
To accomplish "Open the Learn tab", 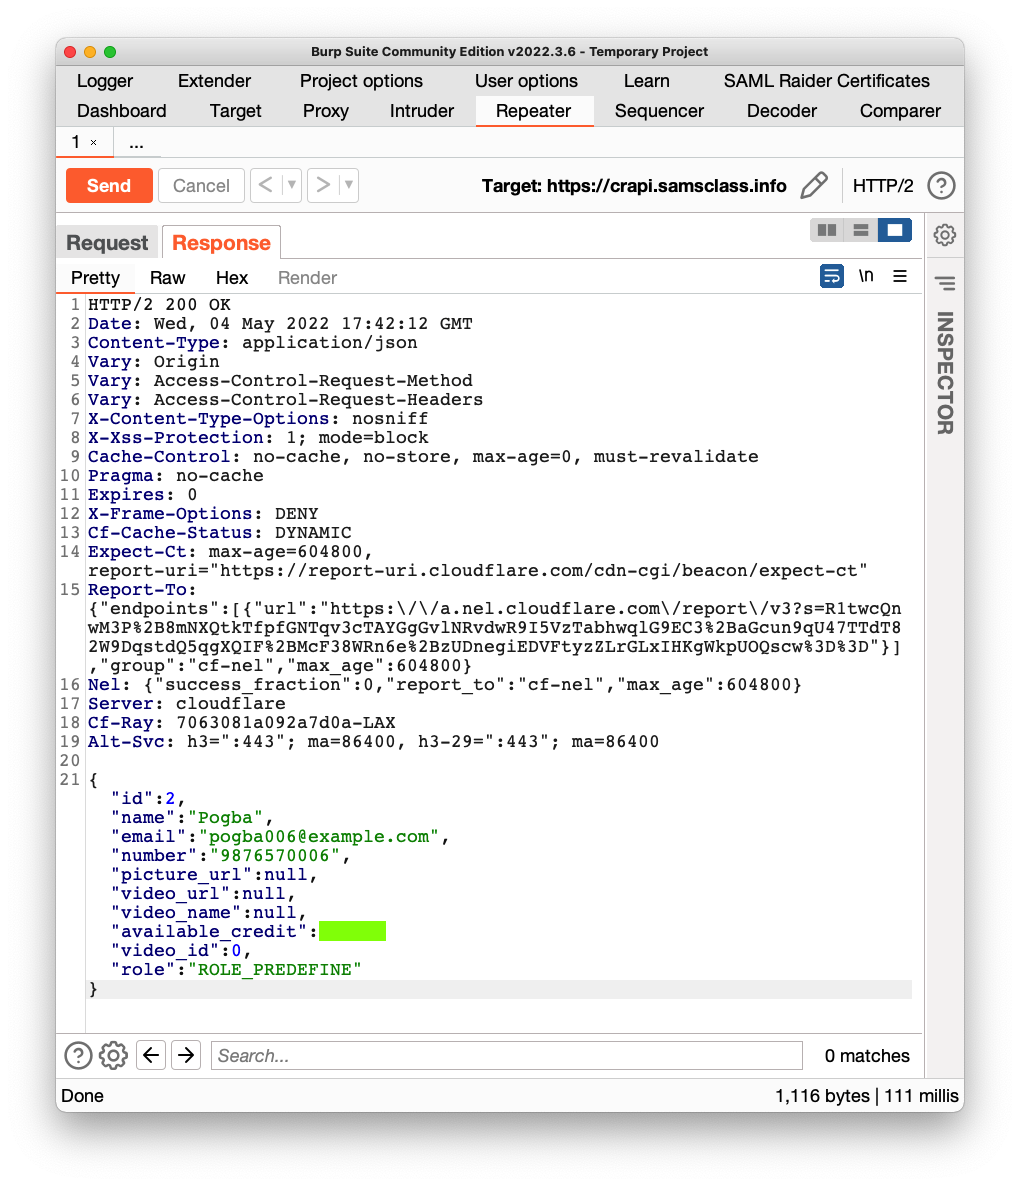I will (x=646, y=81).
